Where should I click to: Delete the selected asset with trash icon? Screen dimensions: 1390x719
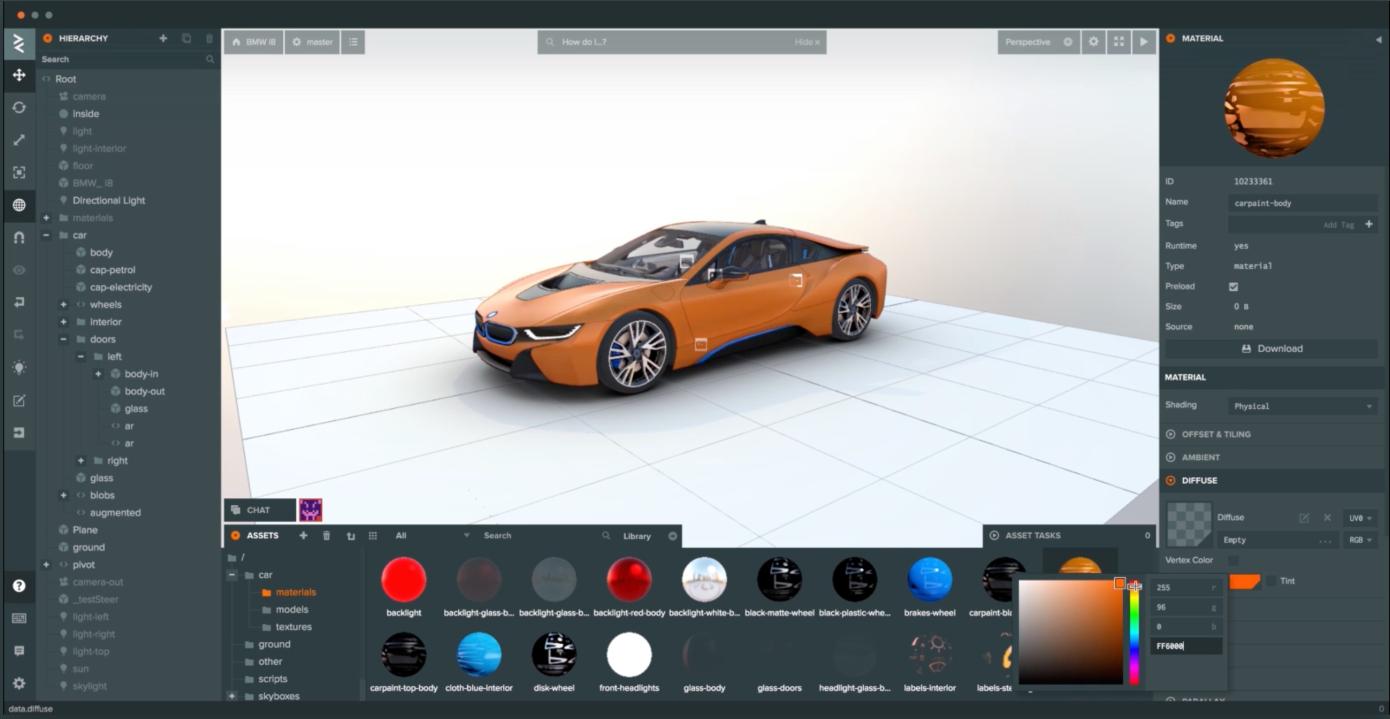(x=326, y=536)
